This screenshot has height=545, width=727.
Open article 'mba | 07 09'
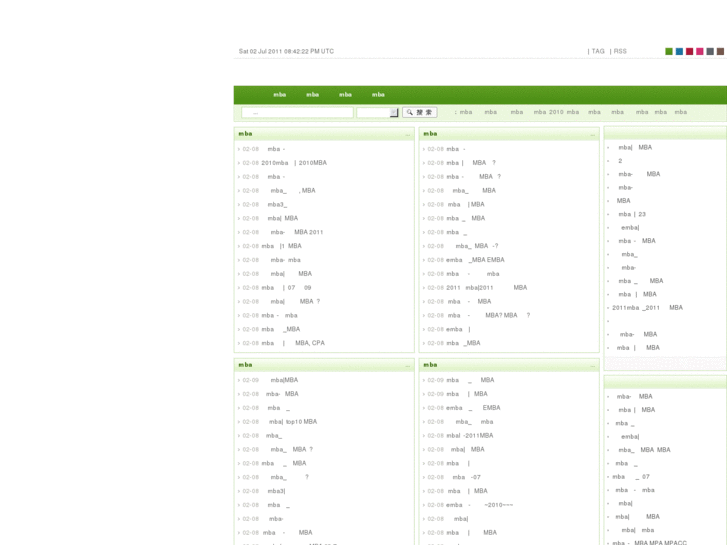pyautogui.click(x=286, y=288)
